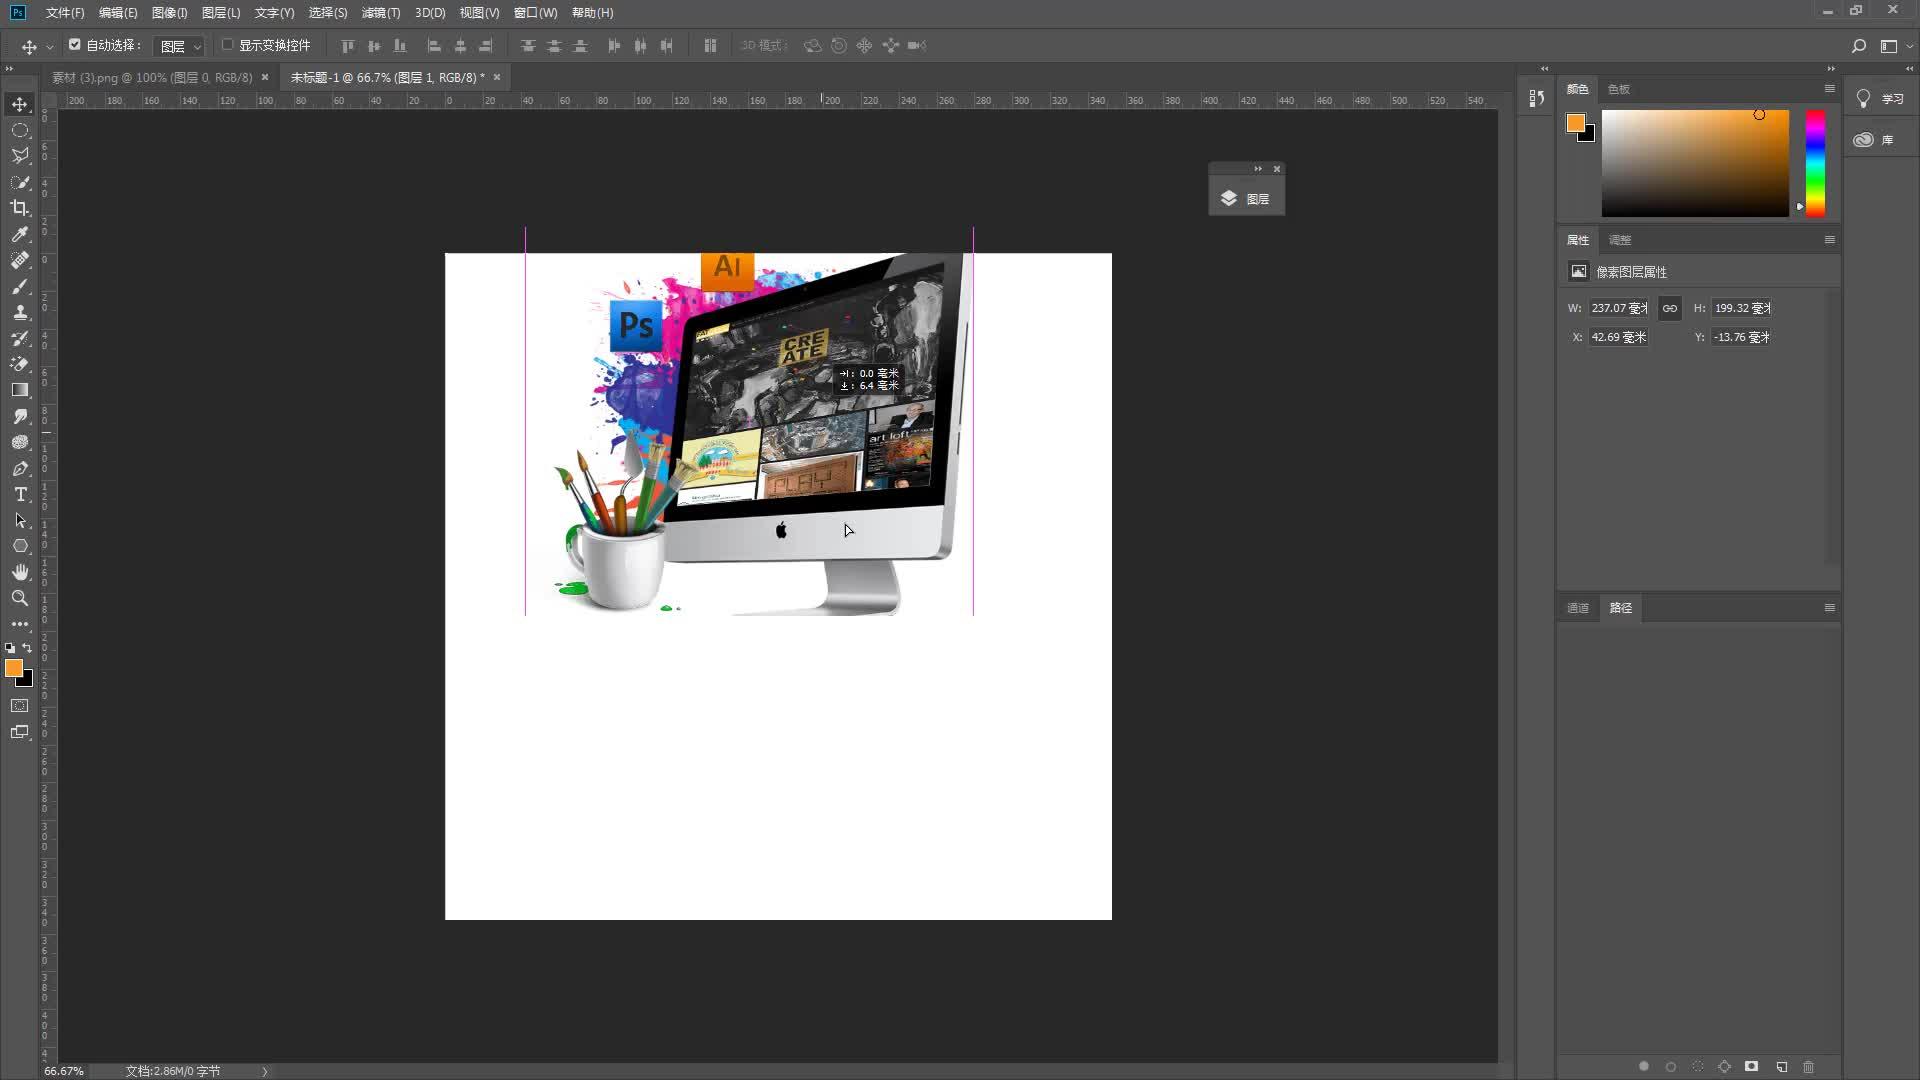The height and width of the screenshot is (1080, 1920).
Task: Pick the Smudge tool
Action: coord(20,416)
